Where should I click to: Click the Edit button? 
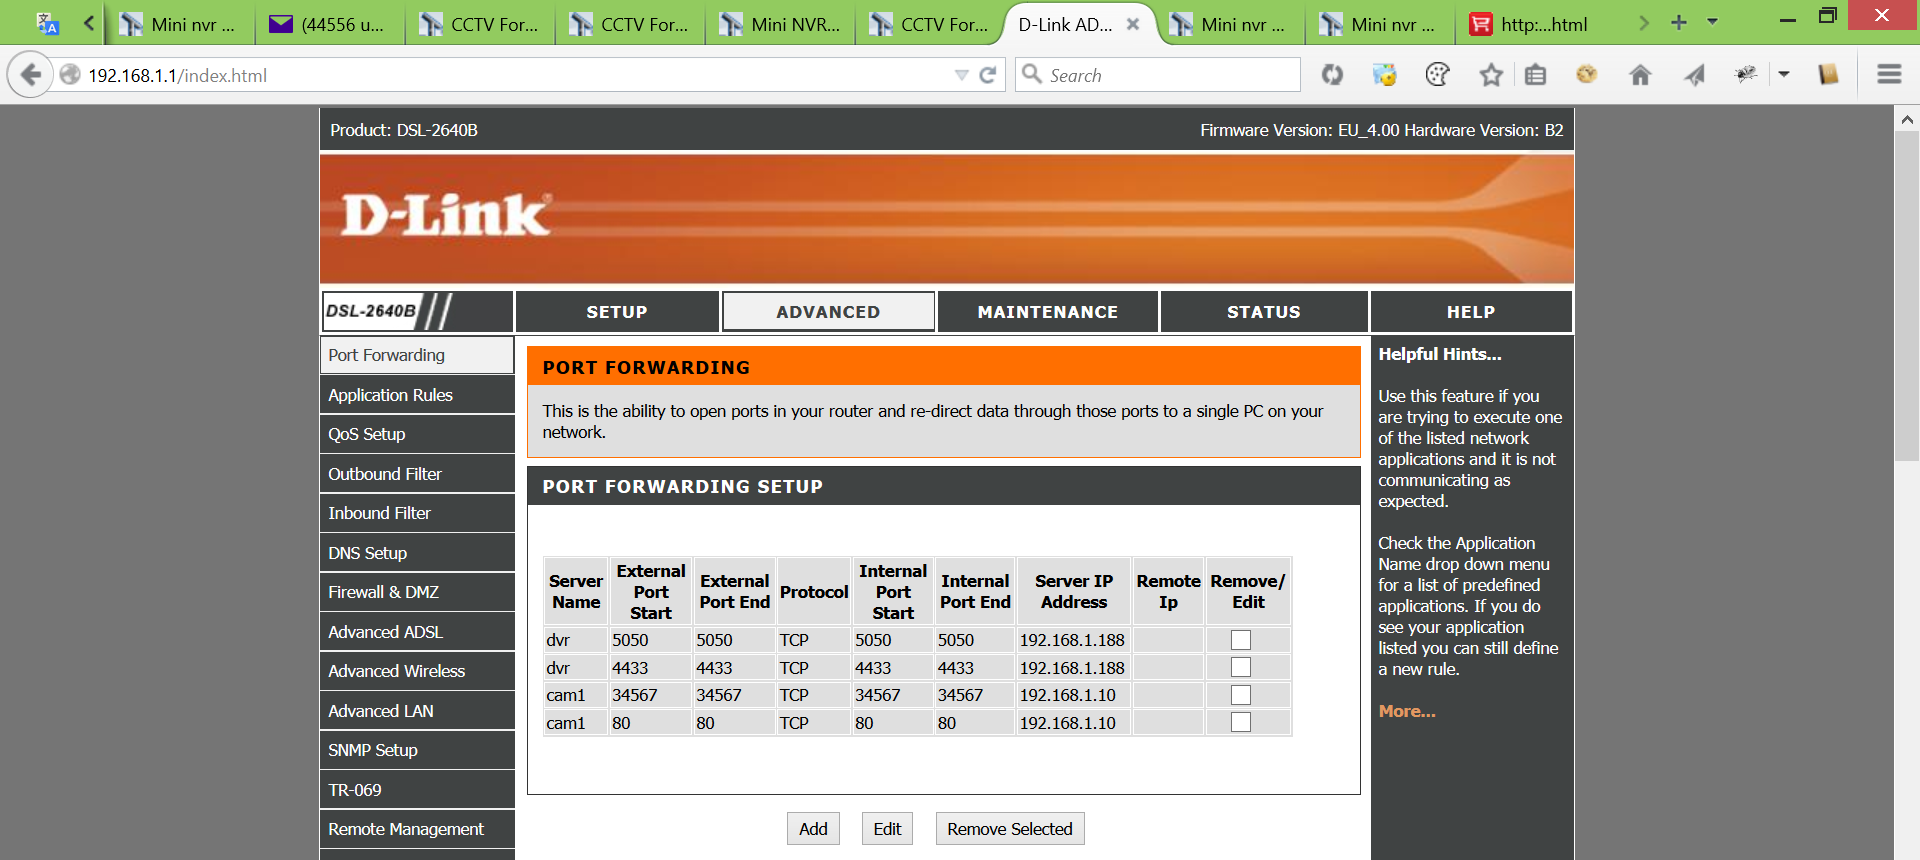click(887, 829)
